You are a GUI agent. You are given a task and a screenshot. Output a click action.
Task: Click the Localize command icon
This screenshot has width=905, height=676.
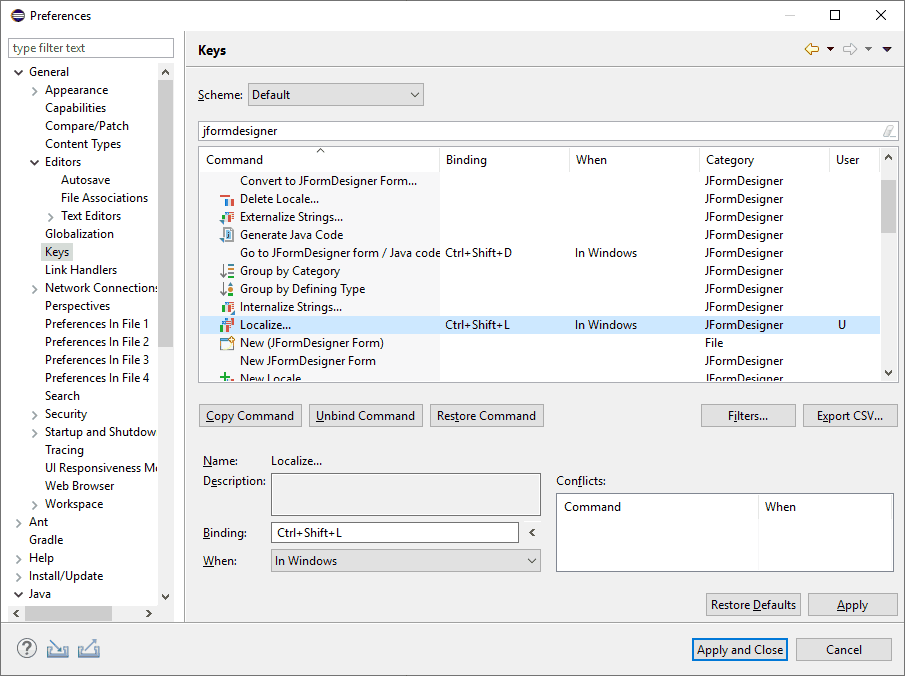click(x=227, y=325)
